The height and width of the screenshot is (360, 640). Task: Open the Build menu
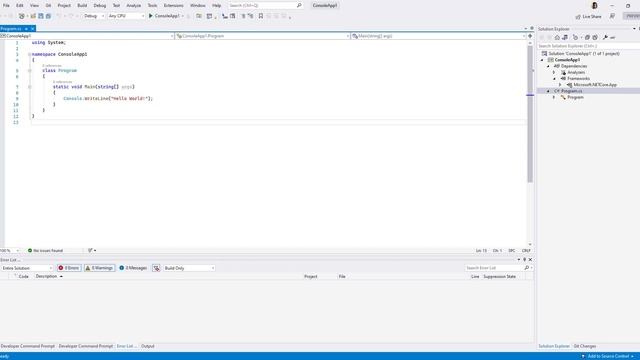82,6
